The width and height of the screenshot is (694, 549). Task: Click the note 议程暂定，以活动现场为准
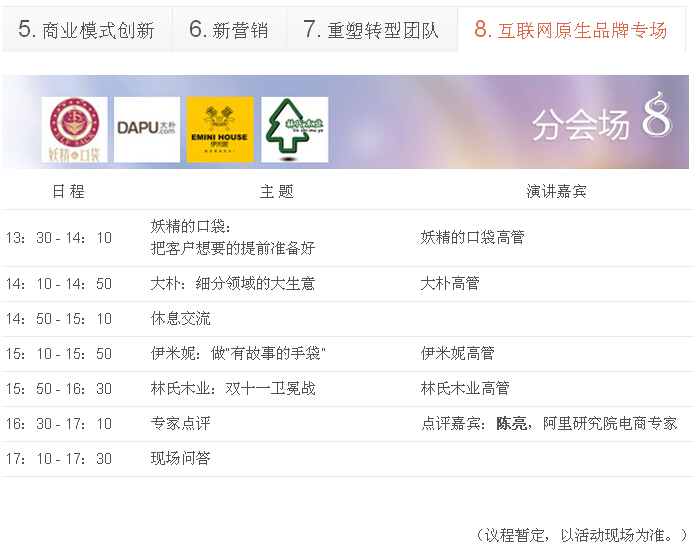583,535
